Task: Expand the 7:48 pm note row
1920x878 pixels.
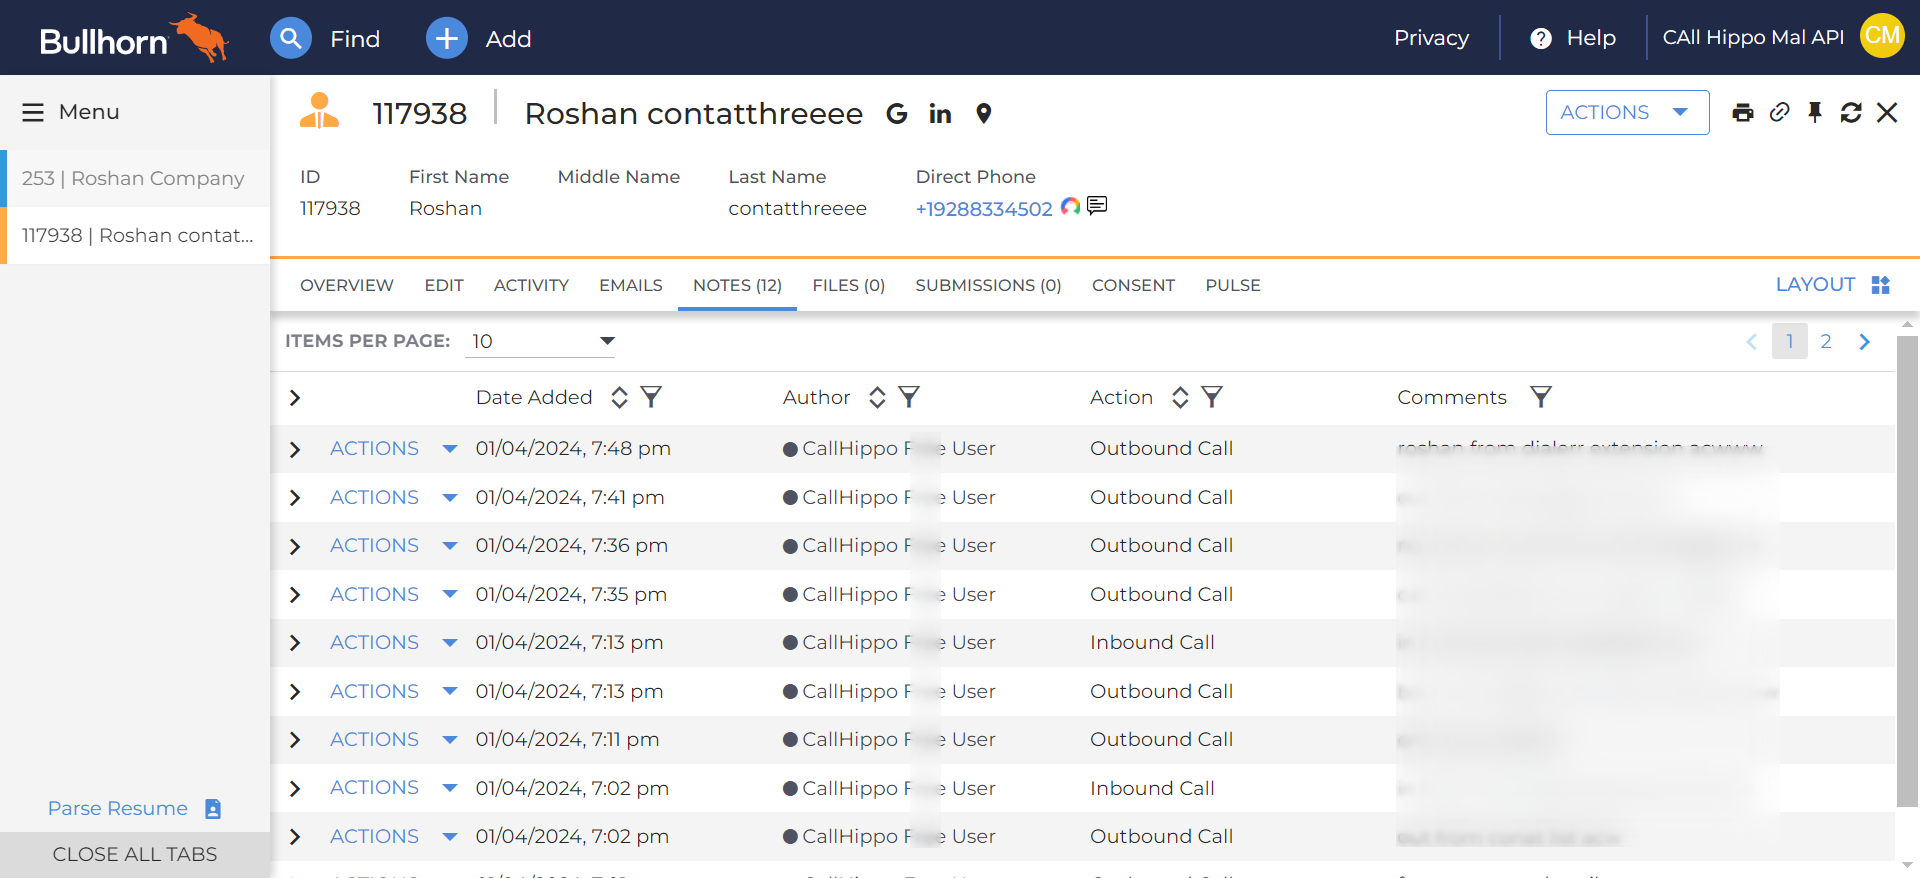Action: click(x=295, y=449)
